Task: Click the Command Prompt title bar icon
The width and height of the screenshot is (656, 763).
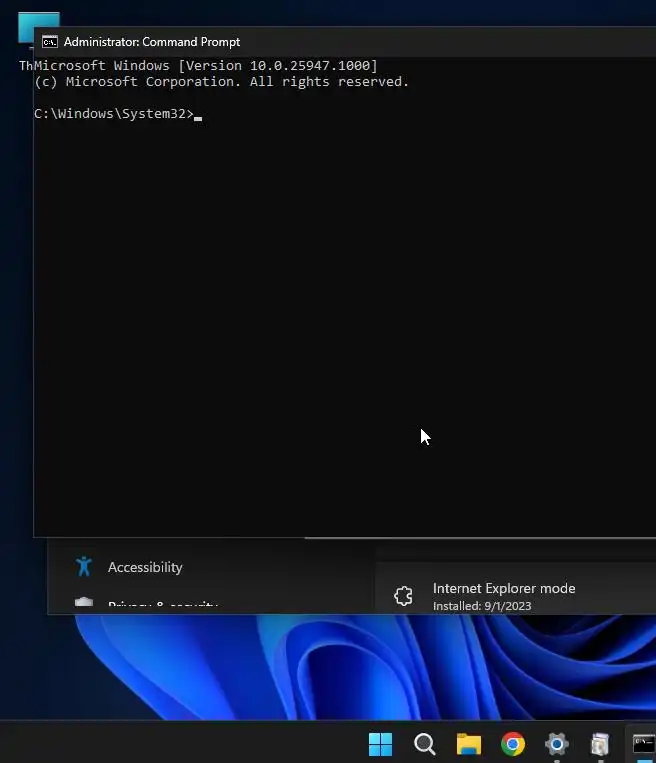Action: [x=50, y=42]
